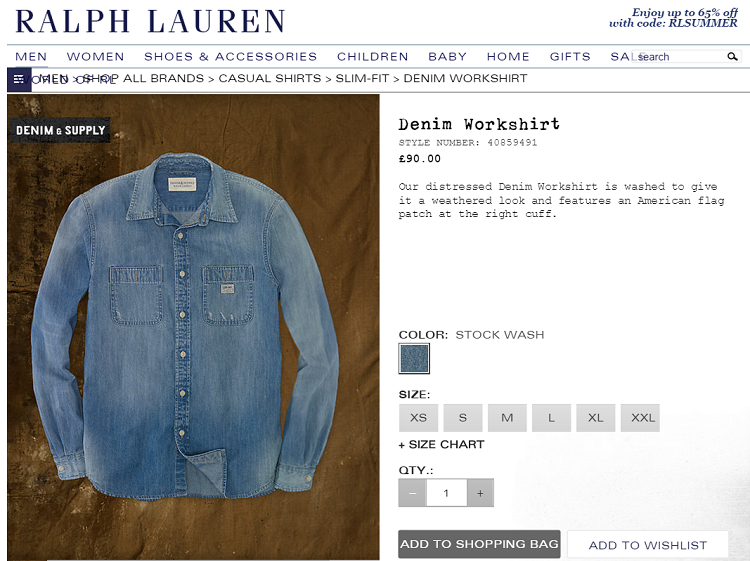Click the search magnifier icon

[732, 56]
